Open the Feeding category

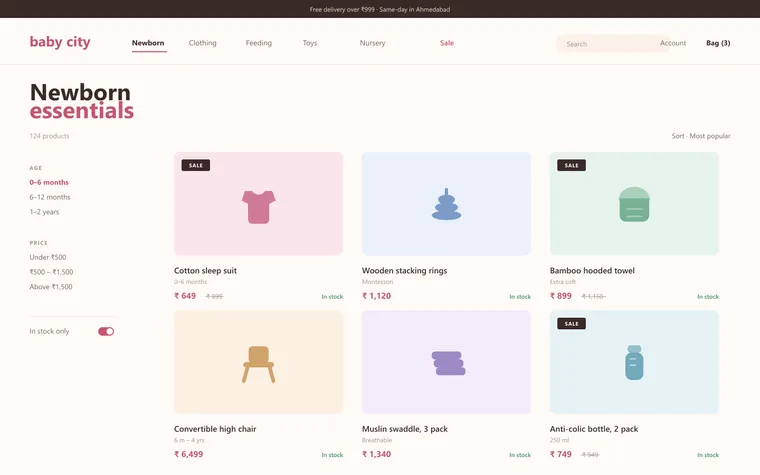(x=259, y=43)
